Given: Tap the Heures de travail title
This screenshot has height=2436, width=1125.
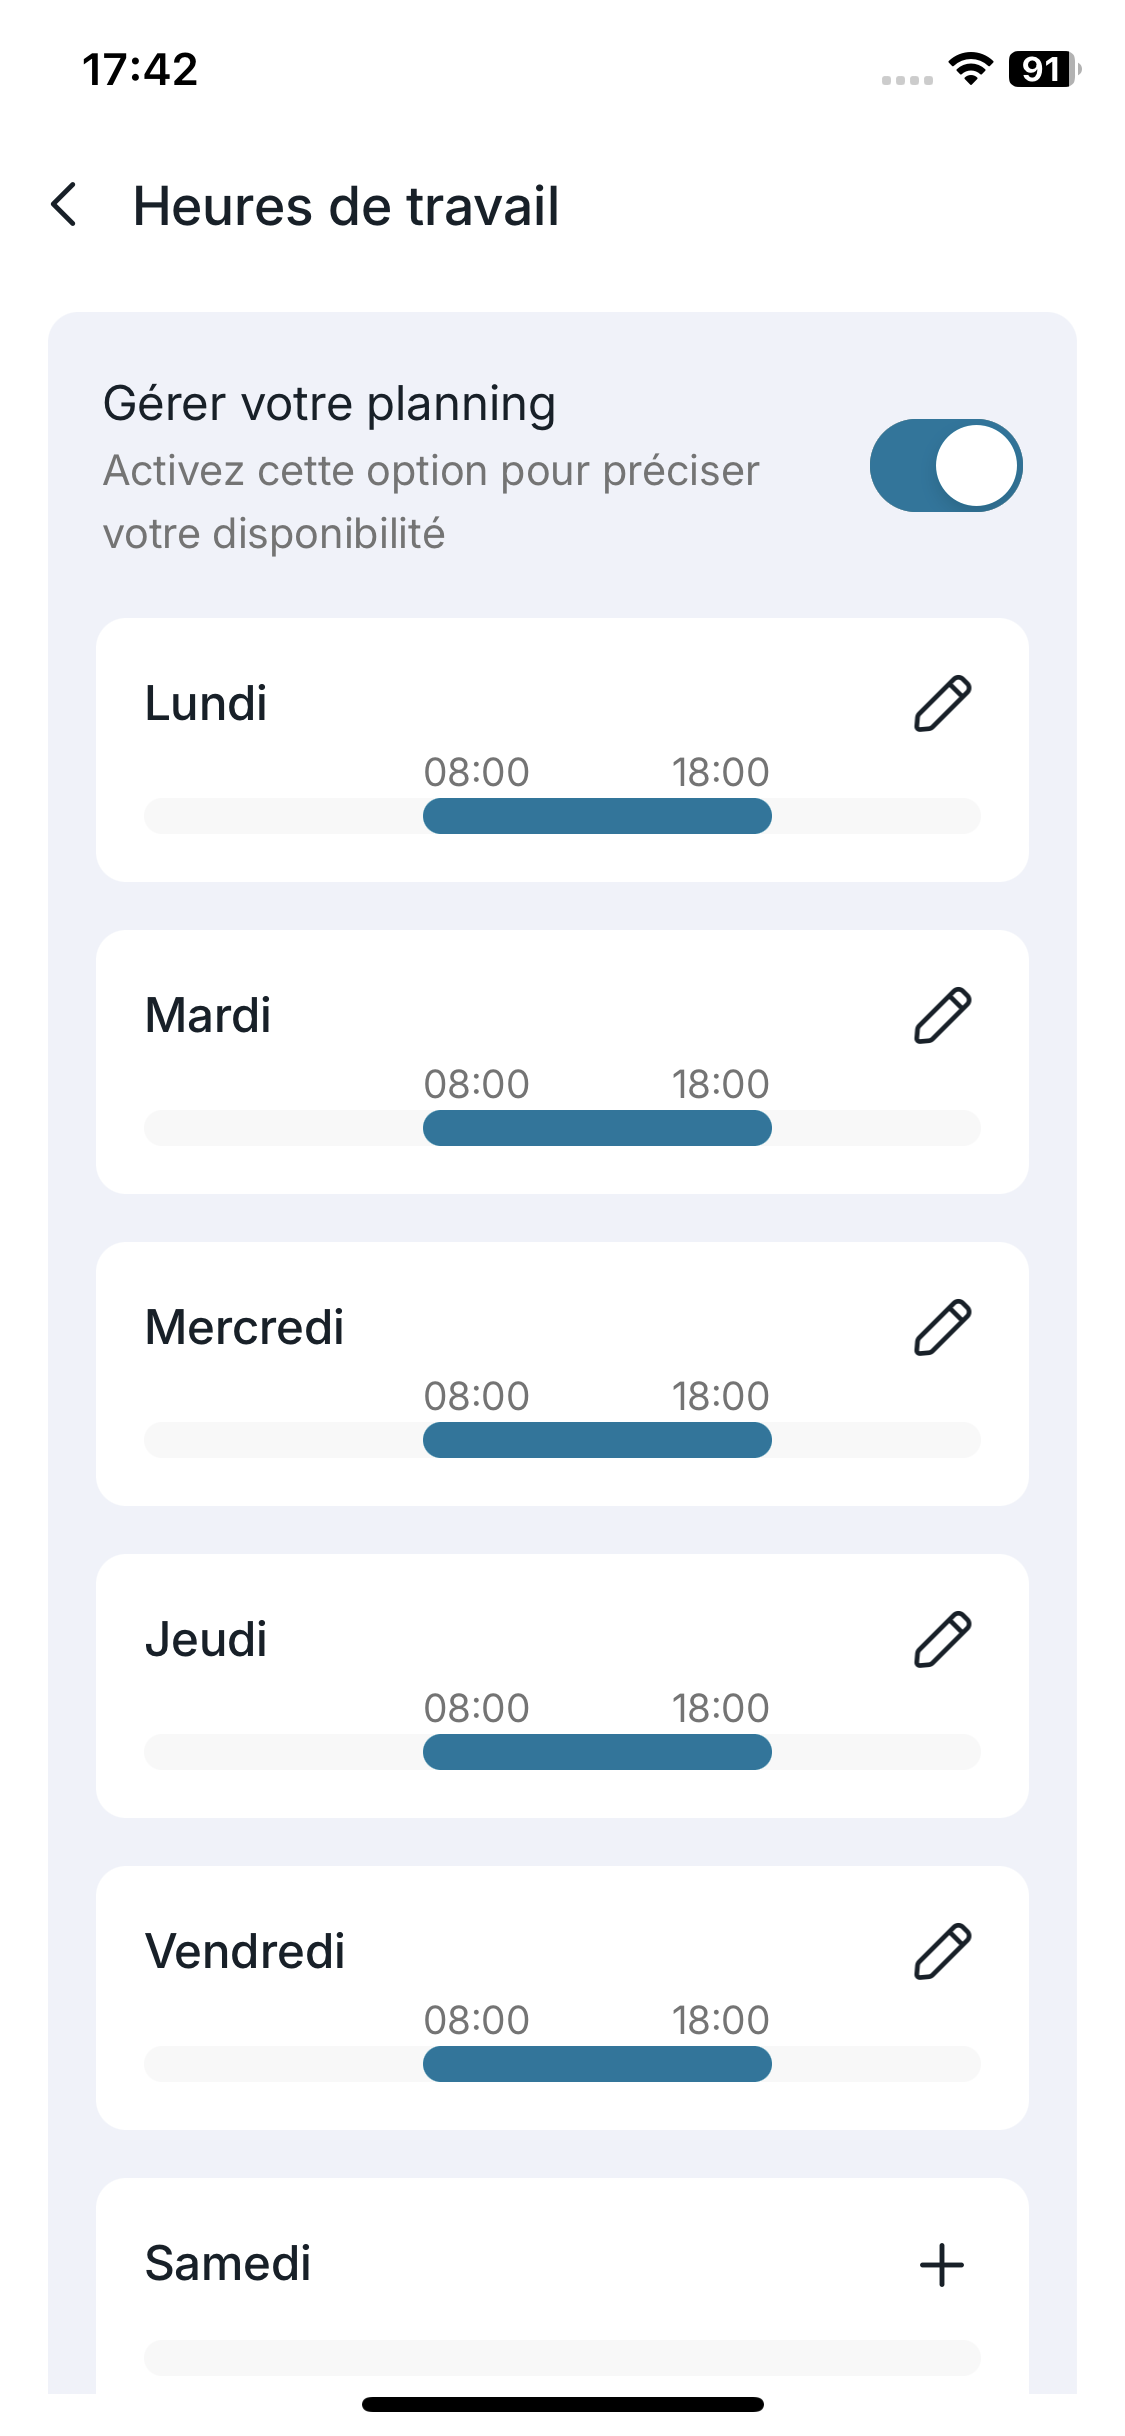Looking at the screenshot, I should pos(346,207).
